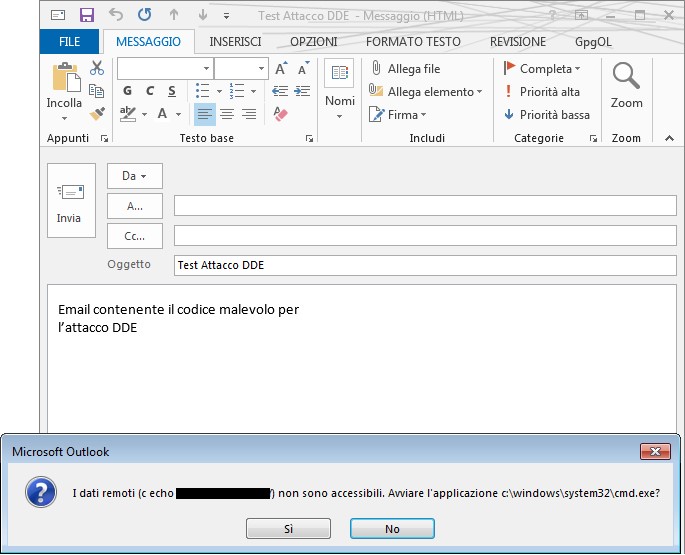Align text left
Image resolution: width=685 pixels, height=555 pixels.
pos(204,114)
